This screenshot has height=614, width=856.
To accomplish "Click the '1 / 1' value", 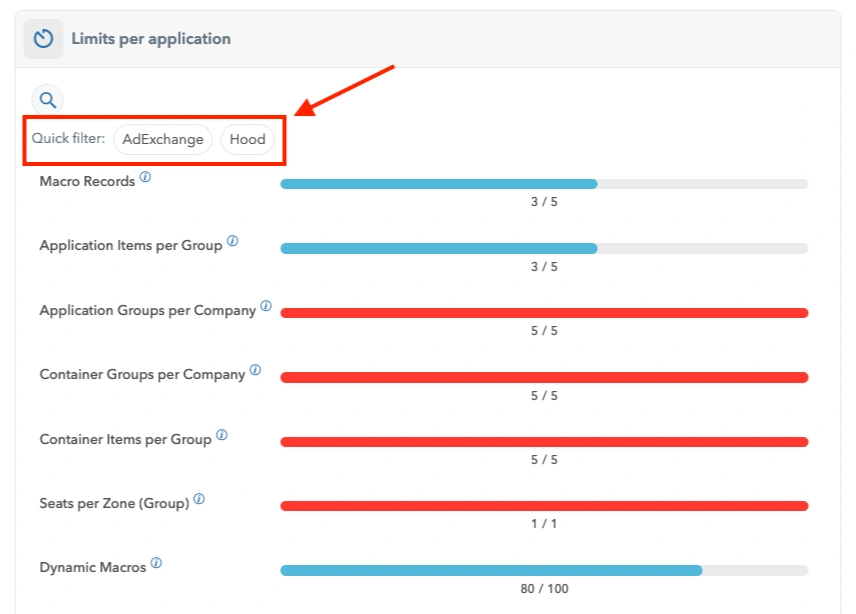I will coord(544,524).
